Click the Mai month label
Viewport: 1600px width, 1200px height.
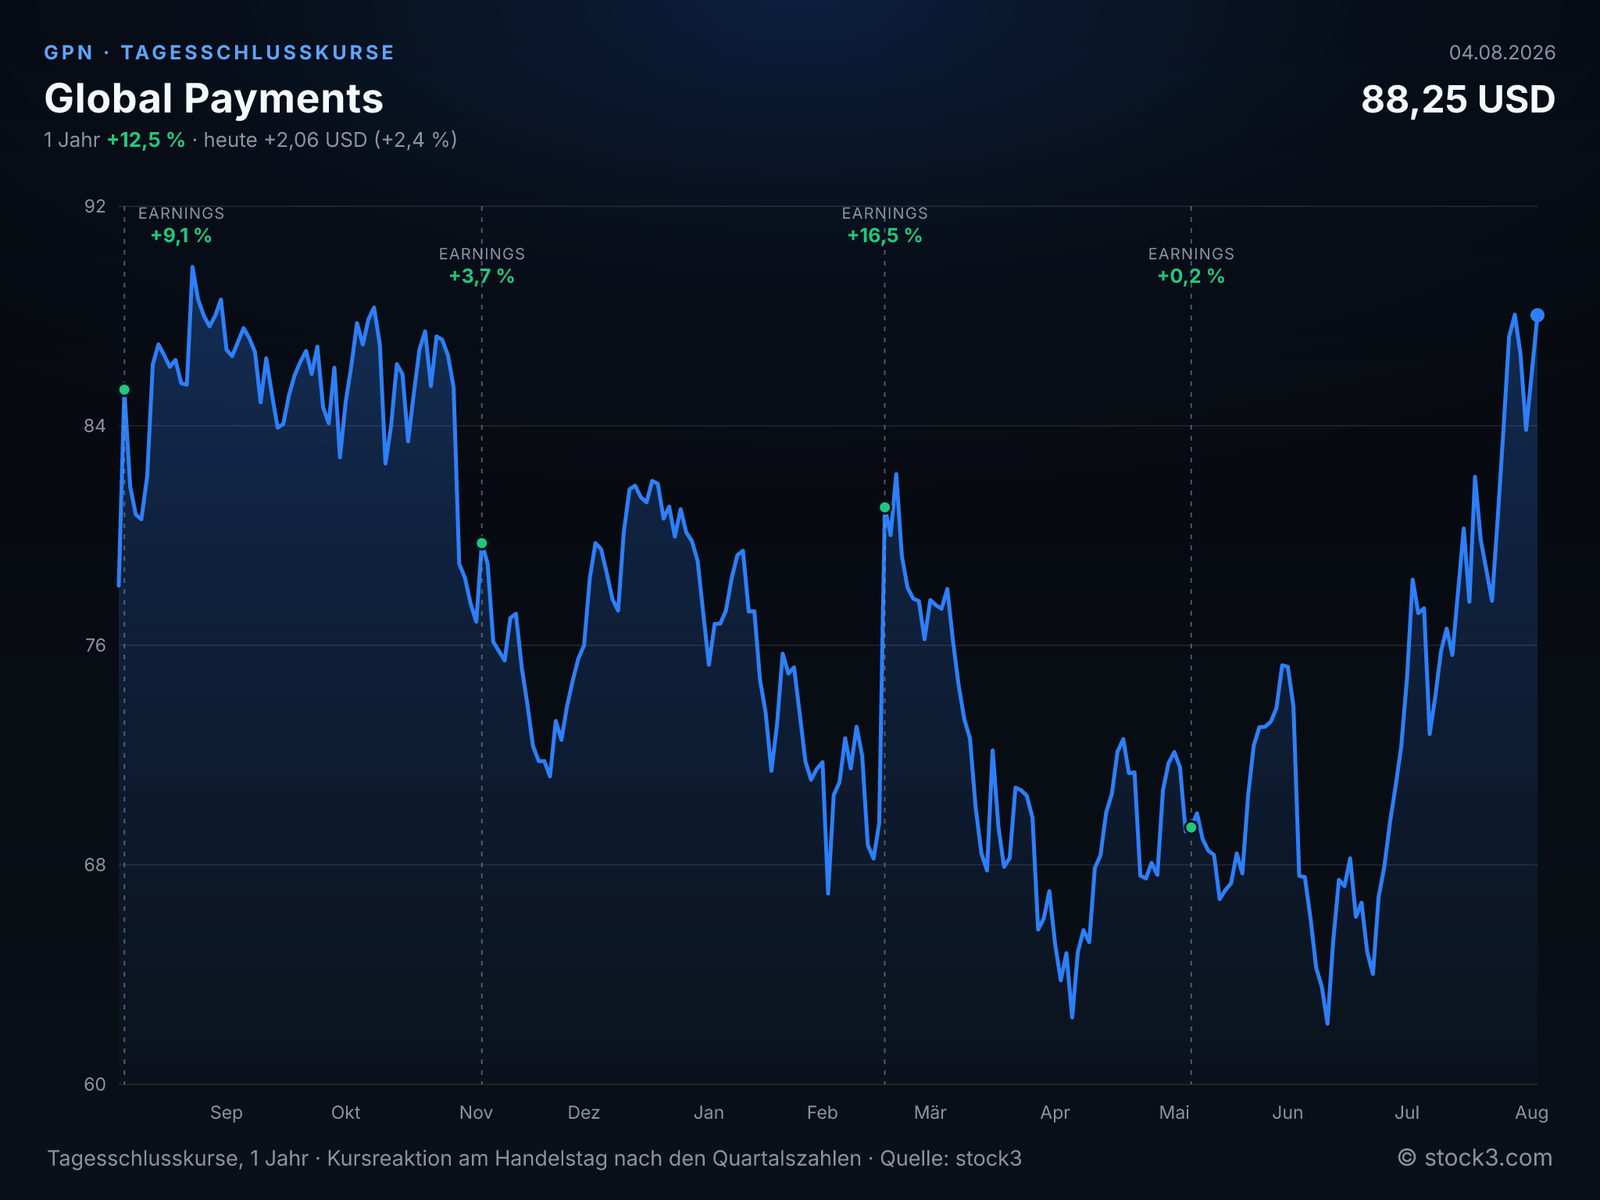click(1174, 1112)
